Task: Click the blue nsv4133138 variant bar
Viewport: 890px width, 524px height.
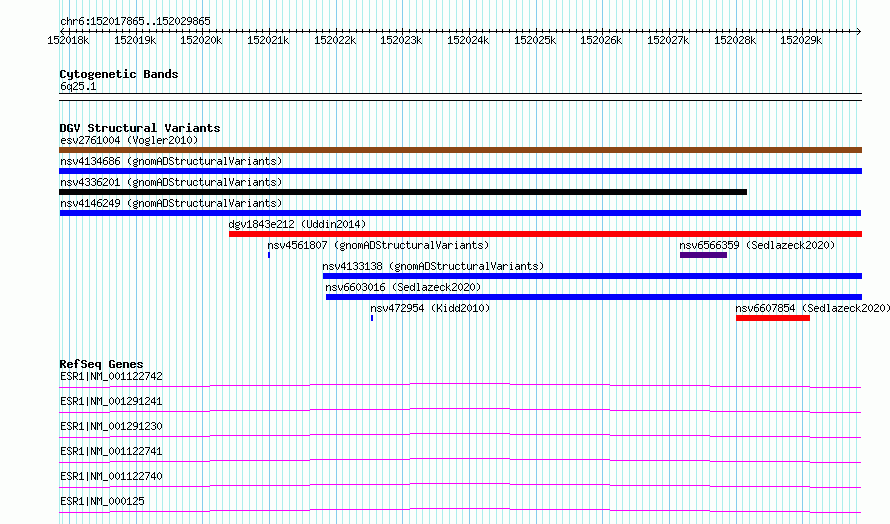Action: (593, 276)
